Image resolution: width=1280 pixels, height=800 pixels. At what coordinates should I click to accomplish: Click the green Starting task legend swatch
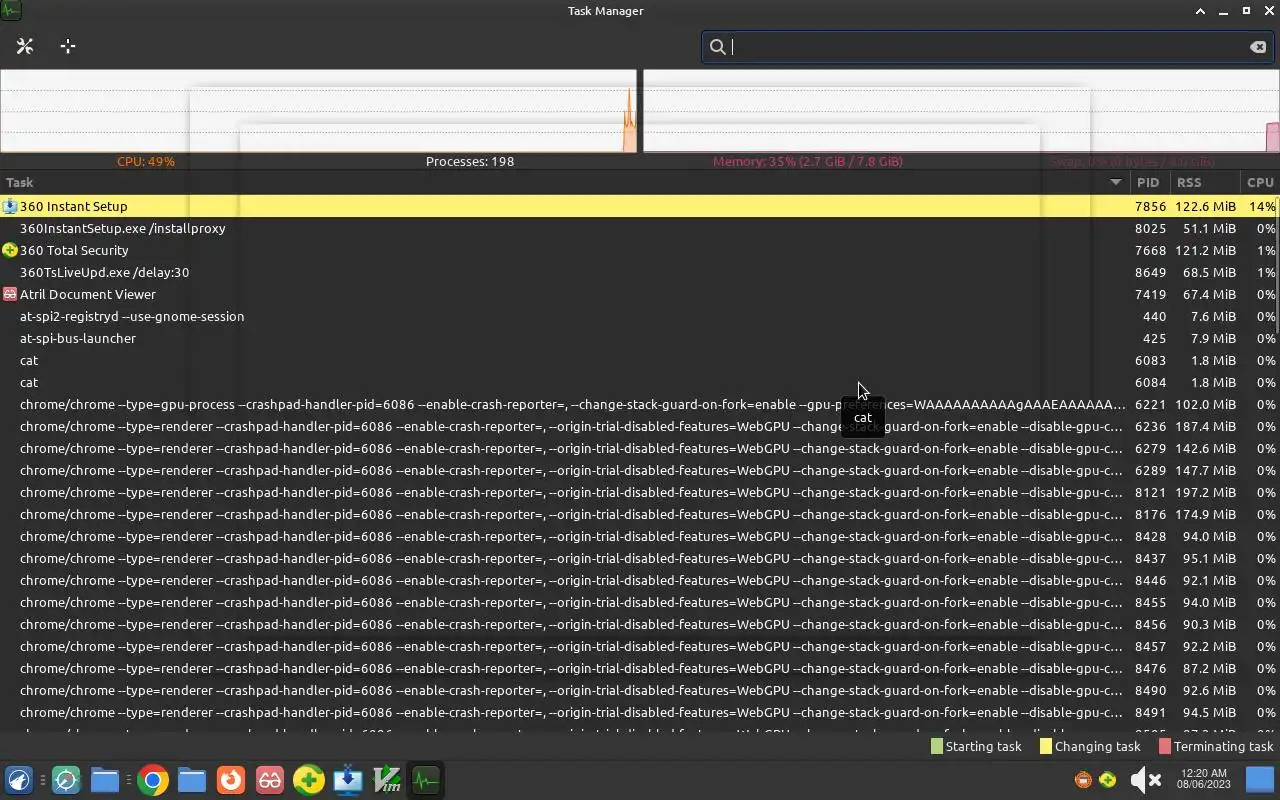pyautogui.click(x=937, y=746)
